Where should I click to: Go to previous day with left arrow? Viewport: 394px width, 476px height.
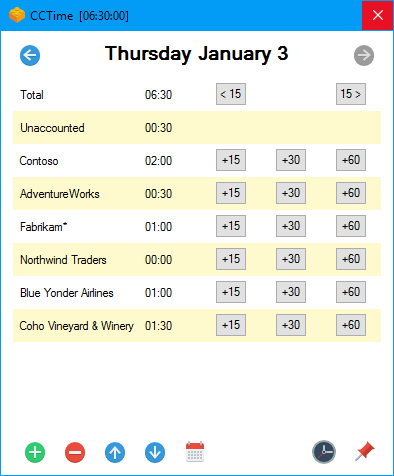point(30,55)
